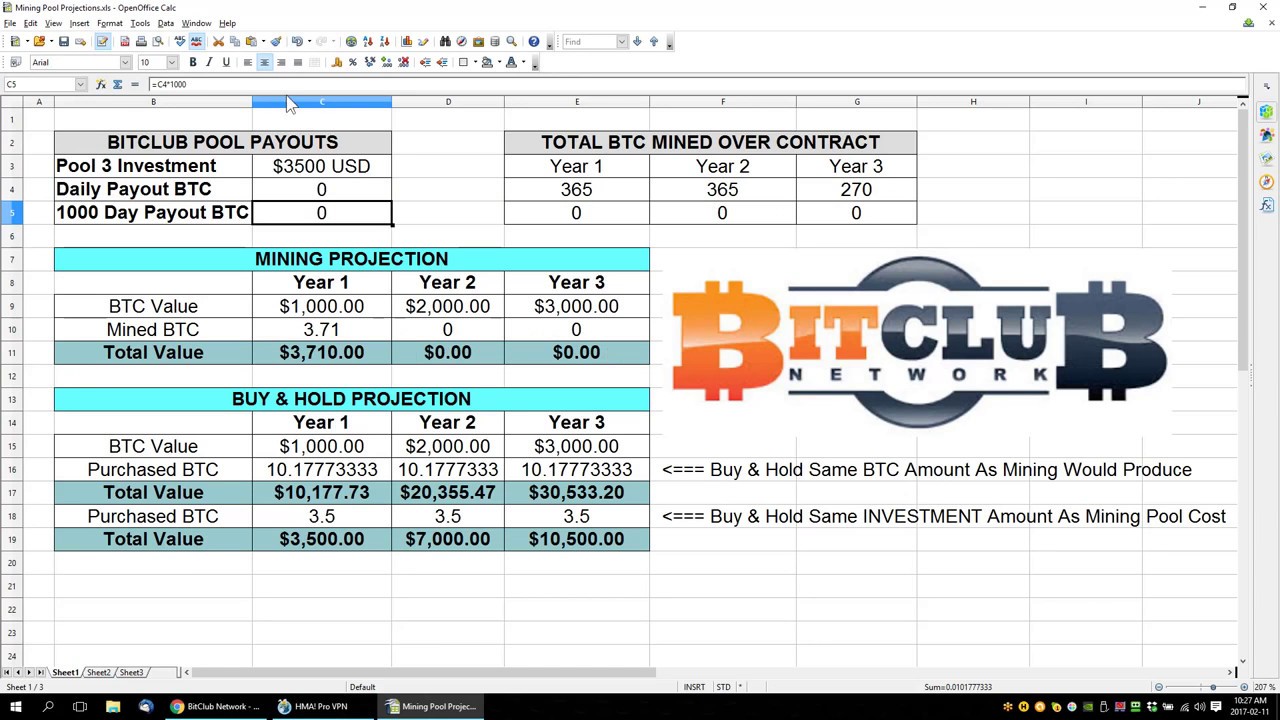Screen dimensions: 1280x720
Task: Open Page Preview icon
Action: click(157, 41)
